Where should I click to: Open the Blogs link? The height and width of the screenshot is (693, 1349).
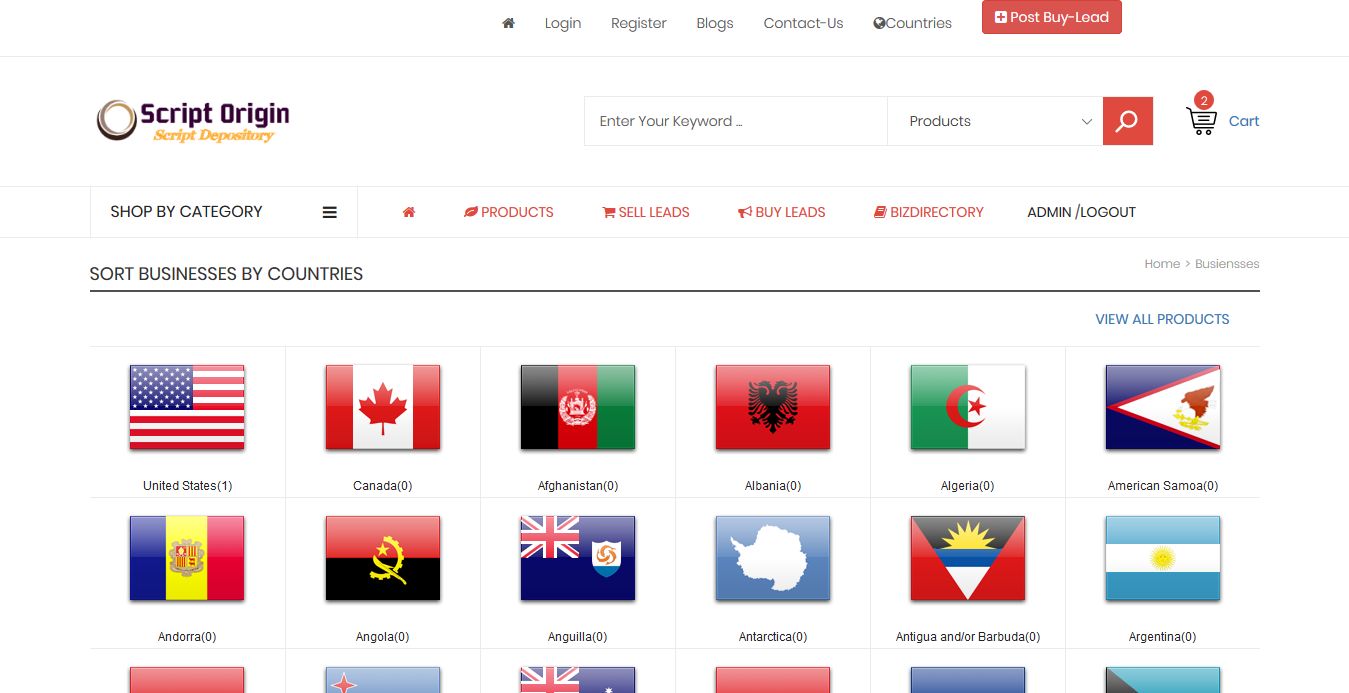click(x=715, y=23)
